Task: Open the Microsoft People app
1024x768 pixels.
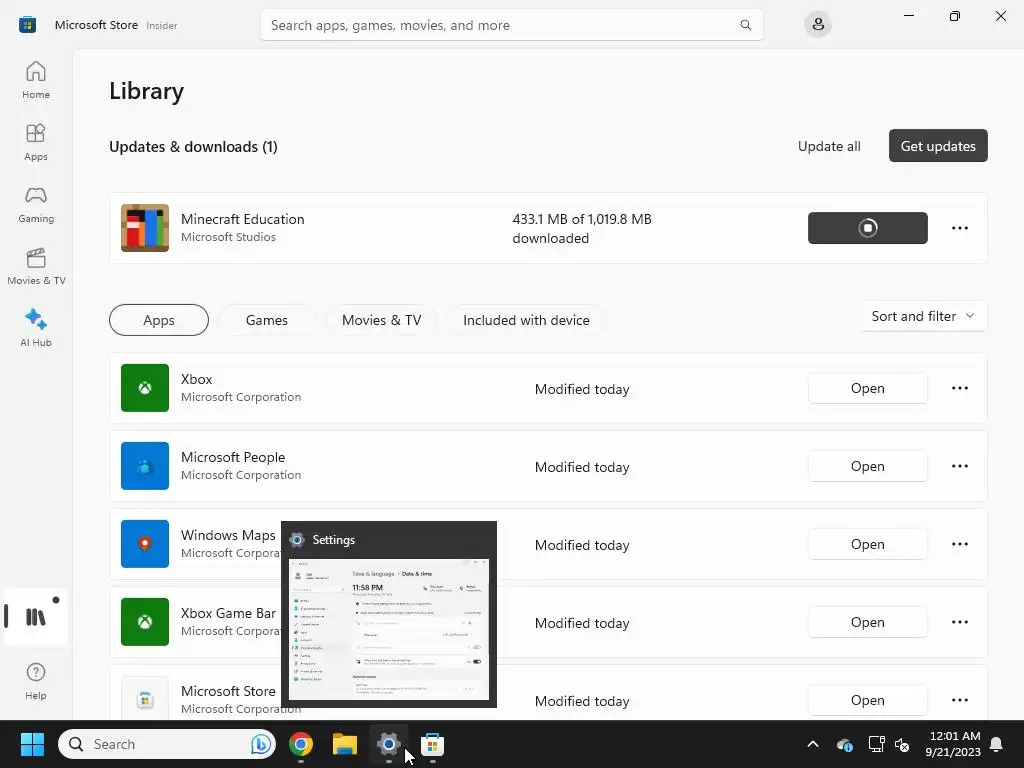Action: (x=867, y=466)
